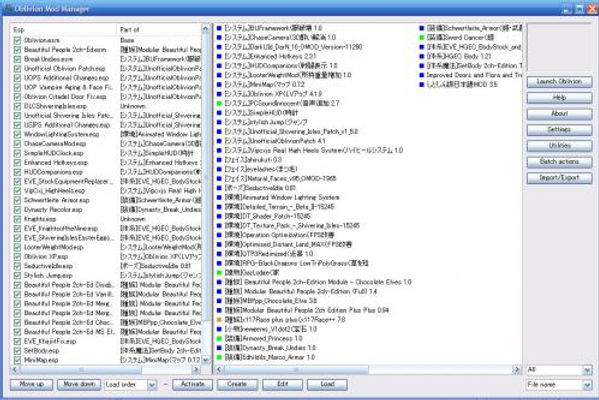
Task: Open the About button
Action: (x=559, y=114)
